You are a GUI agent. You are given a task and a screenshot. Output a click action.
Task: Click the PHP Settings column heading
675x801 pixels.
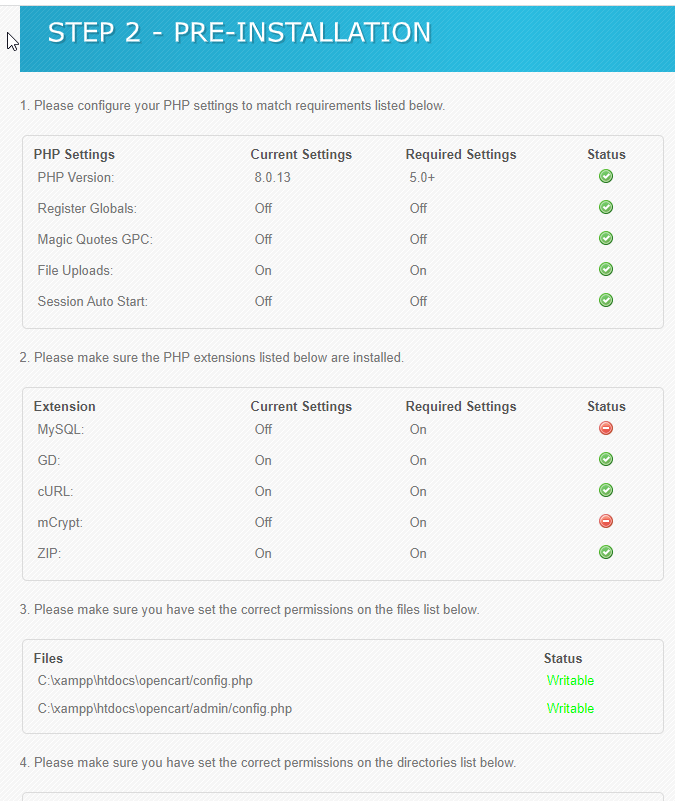click(x=74, y=154)
